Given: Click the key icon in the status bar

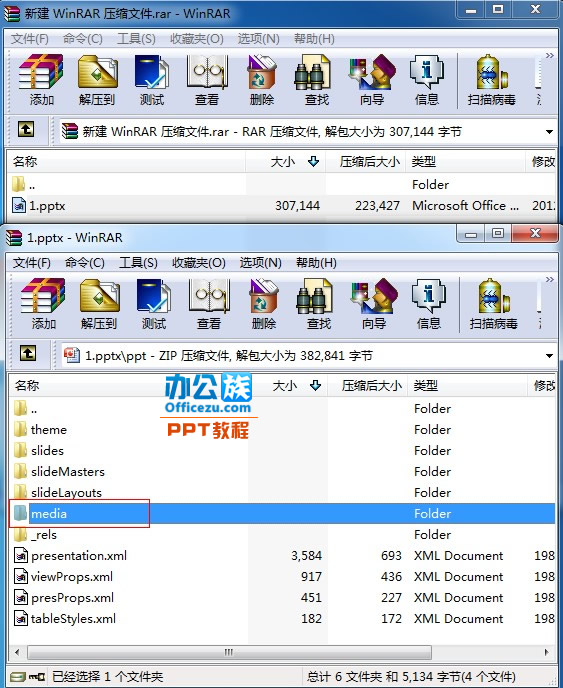Looking at the screenshot, I should pos(37,677).
